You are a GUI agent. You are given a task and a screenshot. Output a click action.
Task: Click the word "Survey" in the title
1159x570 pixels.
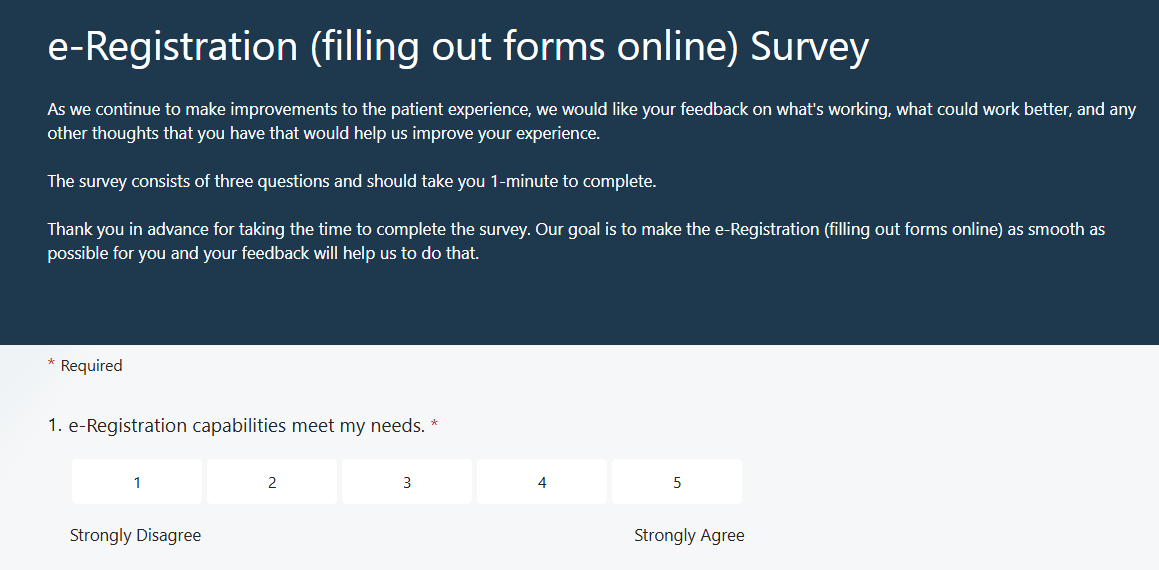[x=809, y=47]
